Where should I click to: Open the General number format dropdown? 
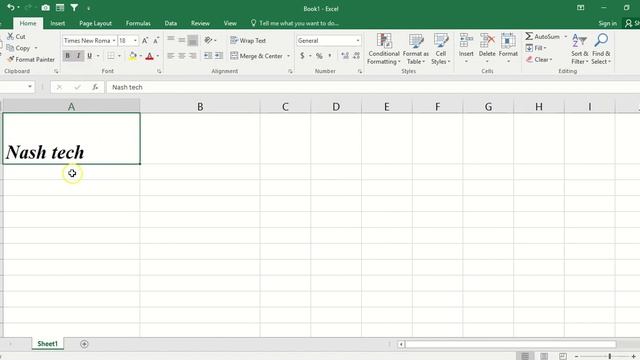point(358,40)
